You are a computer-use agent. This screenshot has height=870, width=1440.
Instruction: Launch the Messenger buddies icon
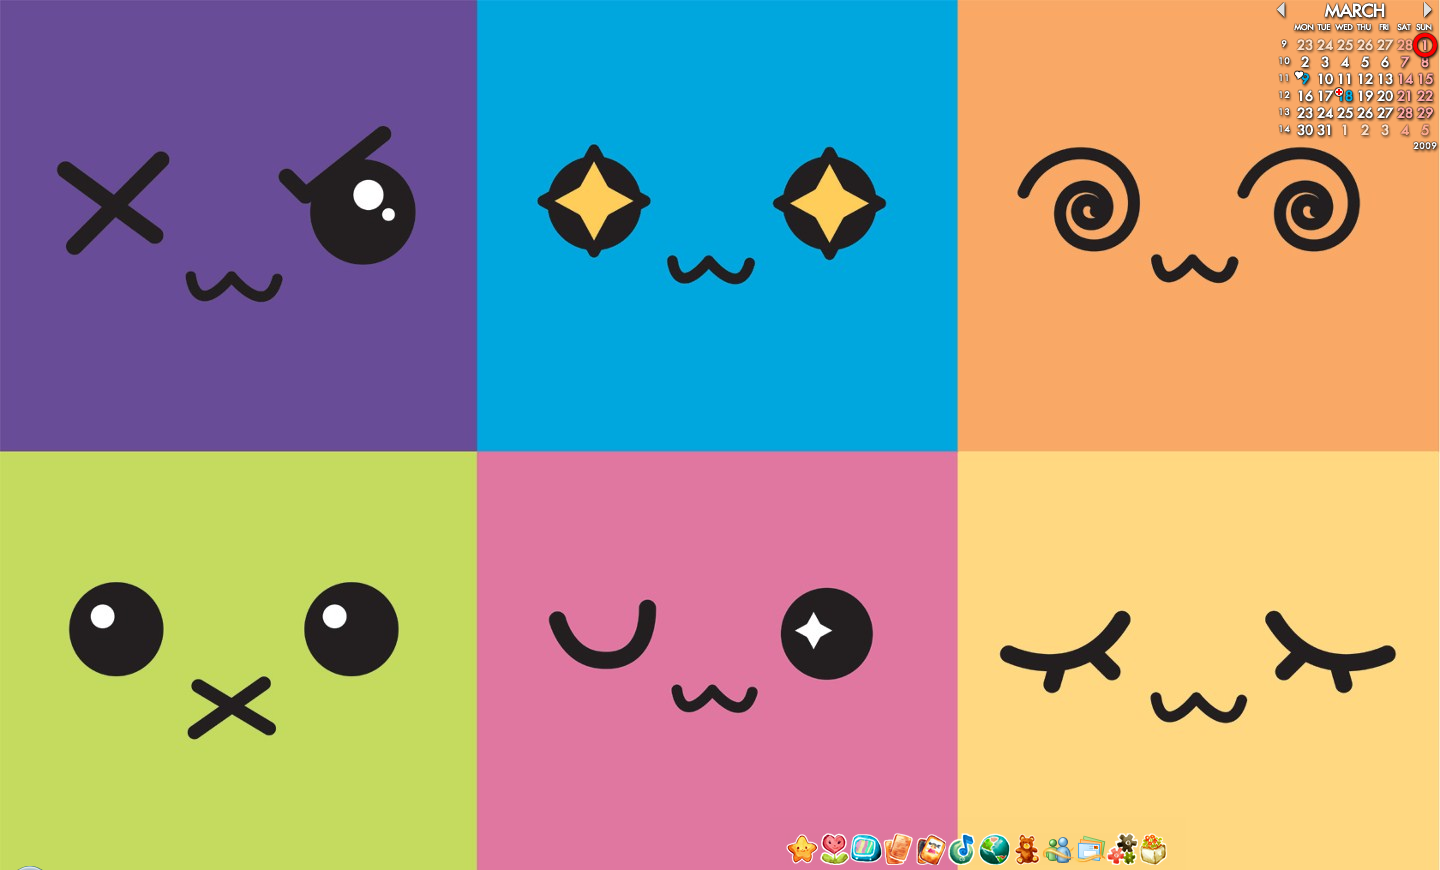click(1058, 852)
